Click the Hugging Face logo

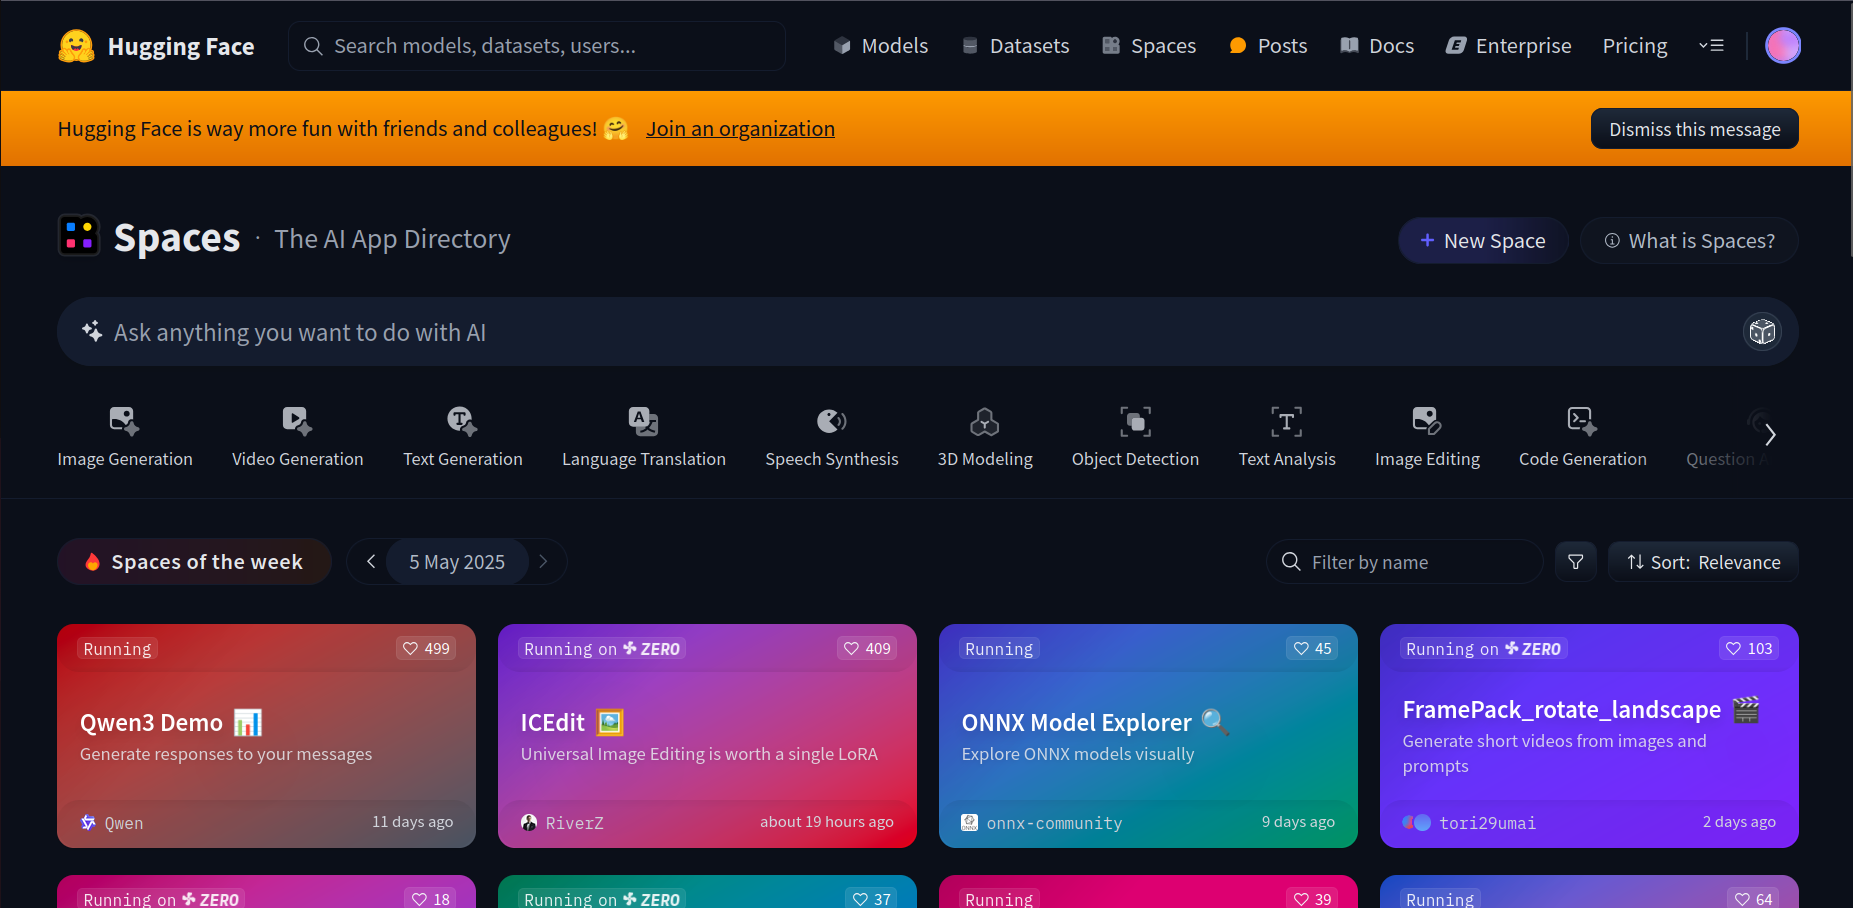156,46
